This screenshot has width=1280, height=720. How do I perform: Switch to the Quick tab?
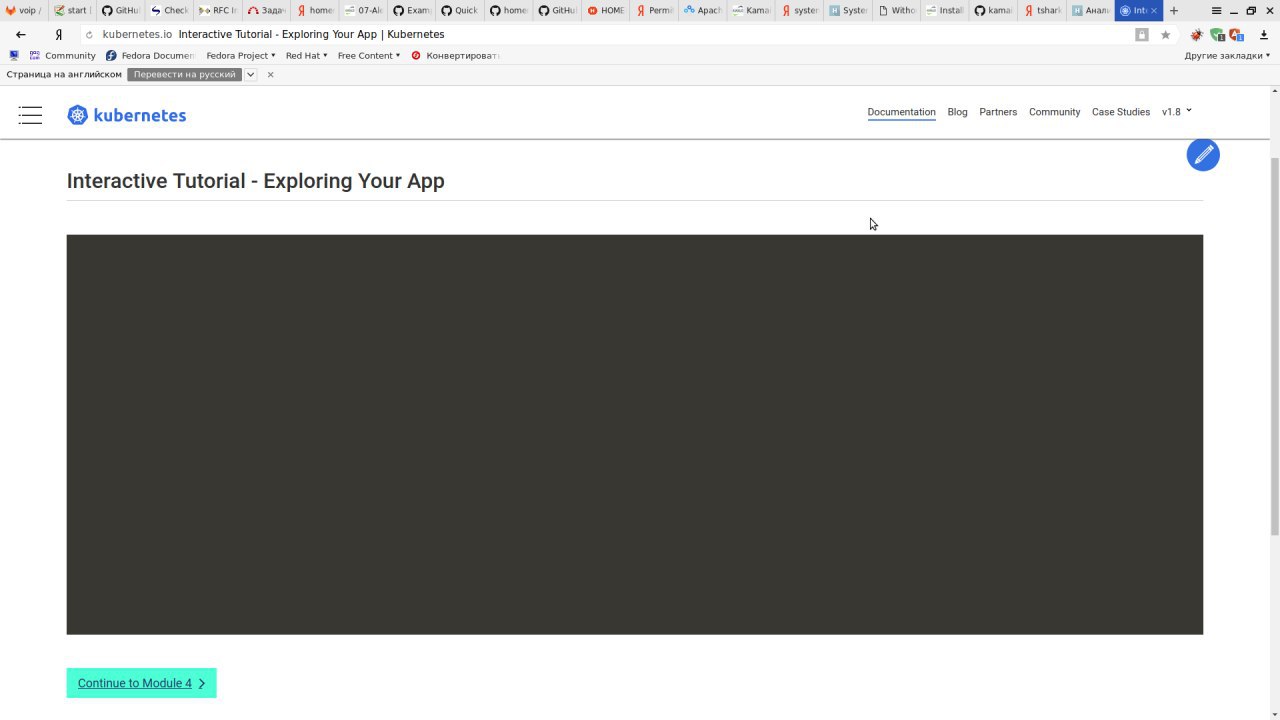point(460,10)
